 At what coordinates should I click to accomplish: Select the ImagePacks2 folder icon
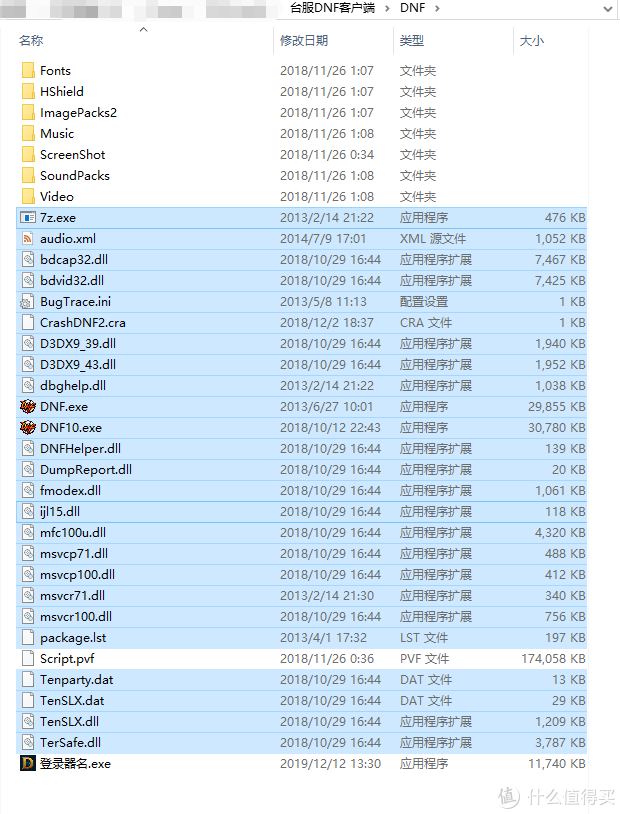[x=28, y=113]
